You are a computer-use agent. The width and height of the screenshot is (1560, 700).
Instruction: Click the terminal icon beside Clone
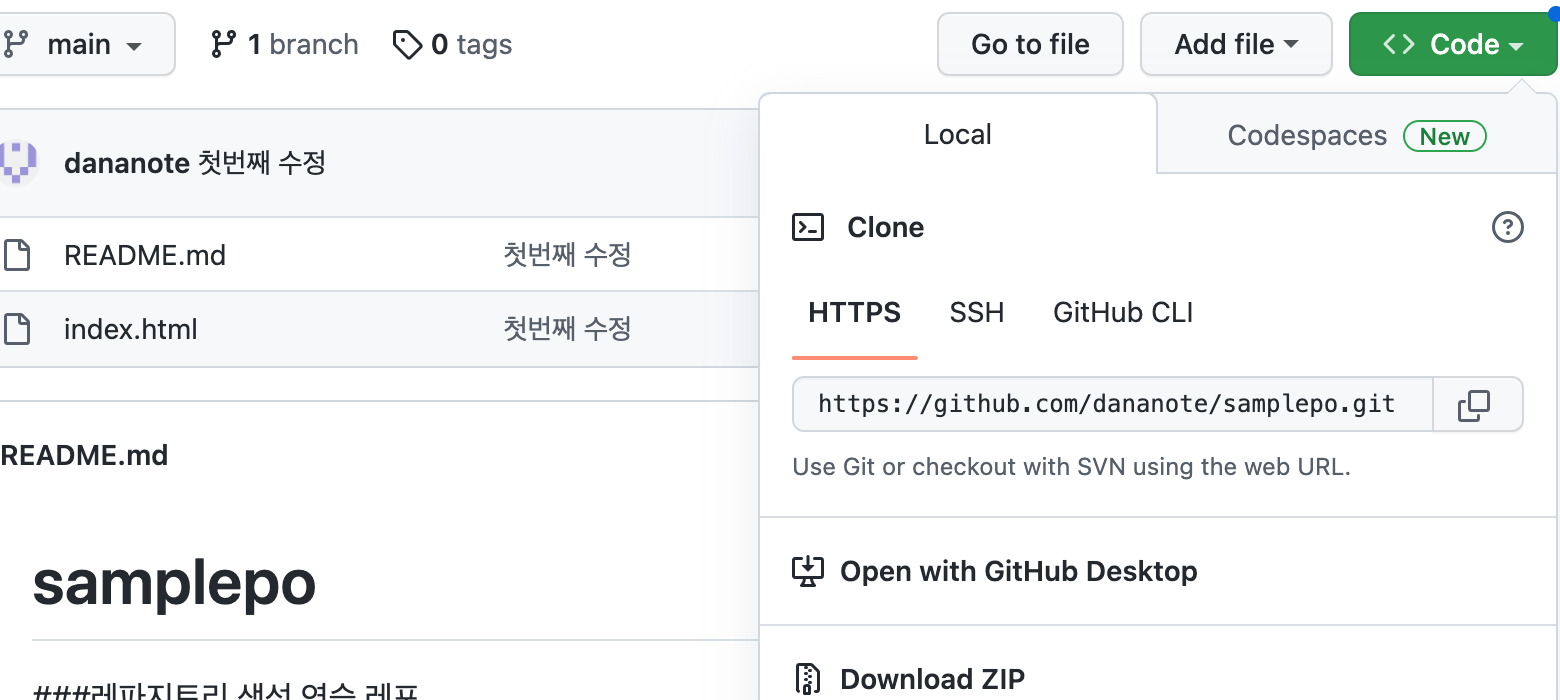pyautogui.click(x=808, y=228)
